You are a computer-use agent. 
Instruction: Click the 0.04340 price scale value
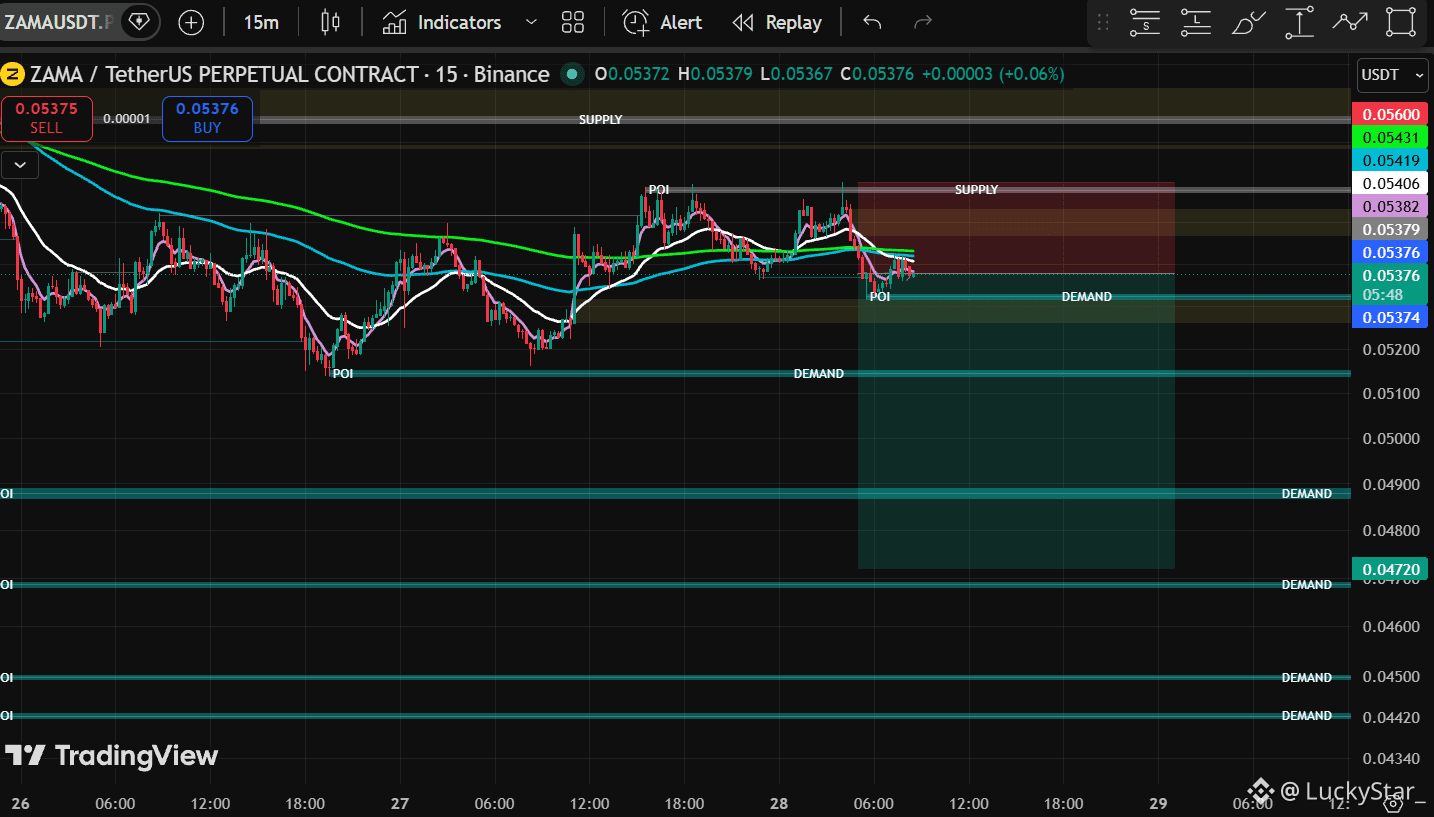point(1391,759)
